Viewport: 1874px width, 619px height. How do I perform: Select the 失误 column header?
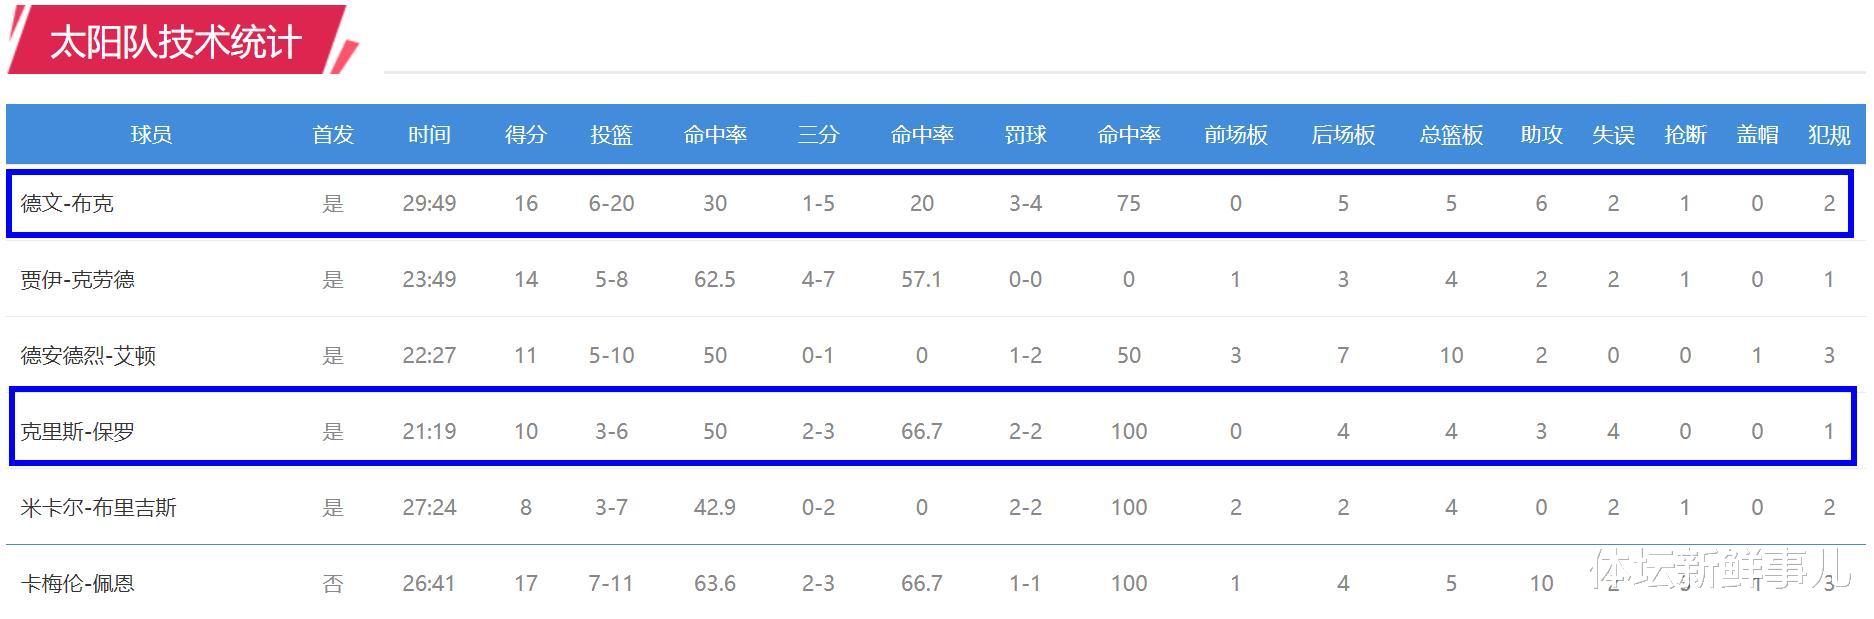point(1613,135)
